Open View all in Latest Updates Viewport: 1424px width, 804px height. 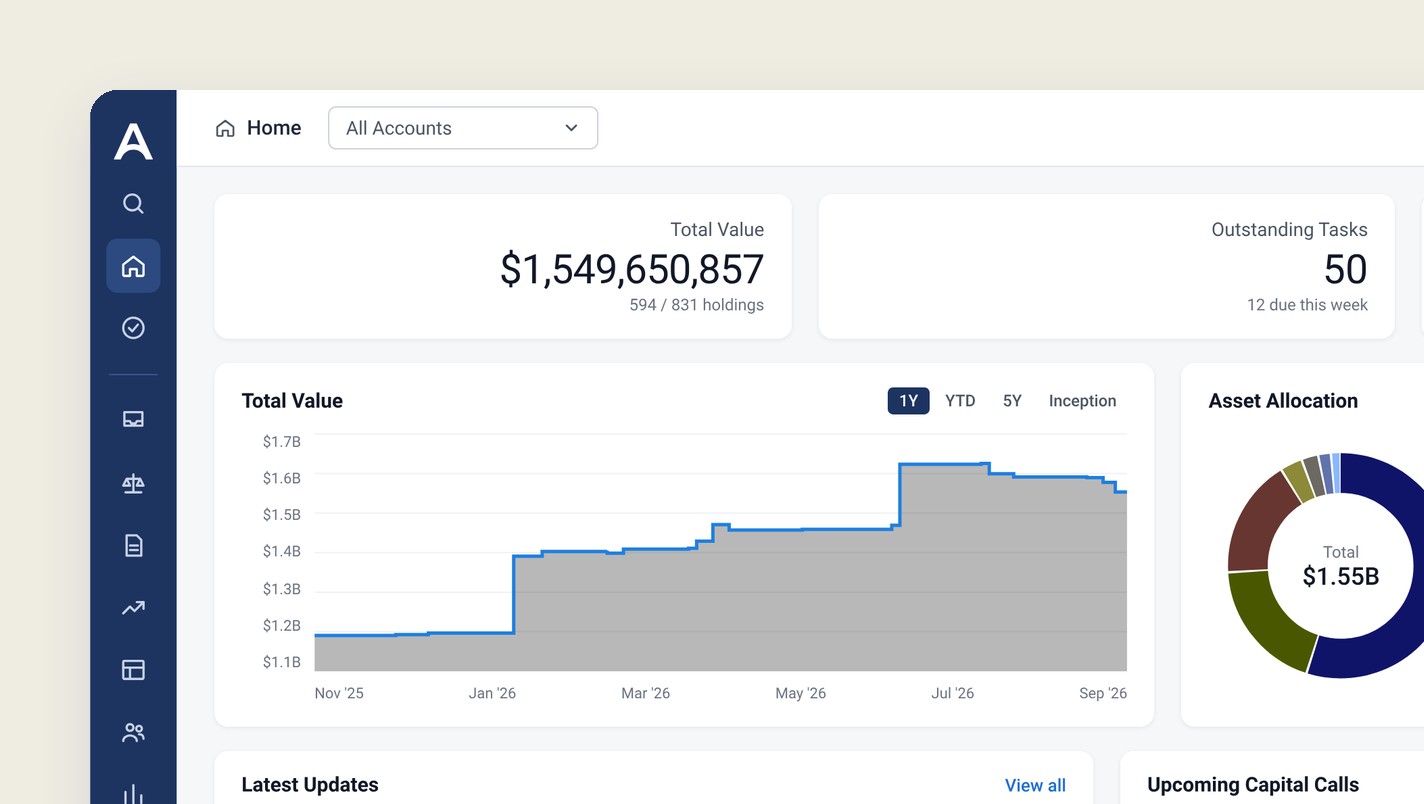tap(1035, 785)
